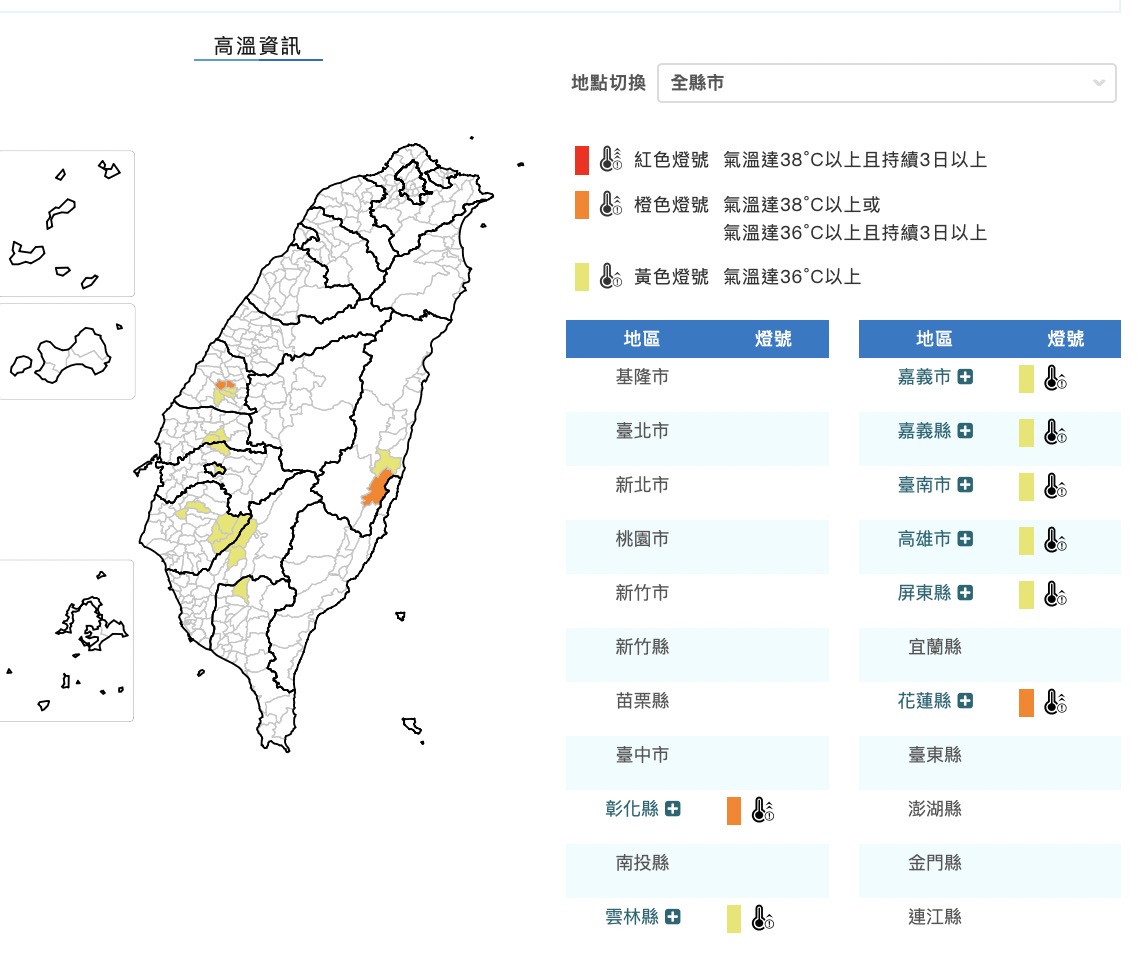Click the thermometer icon for 高雄市
The height and width of the screenshot is (958, 1140).
[1055, 540]
